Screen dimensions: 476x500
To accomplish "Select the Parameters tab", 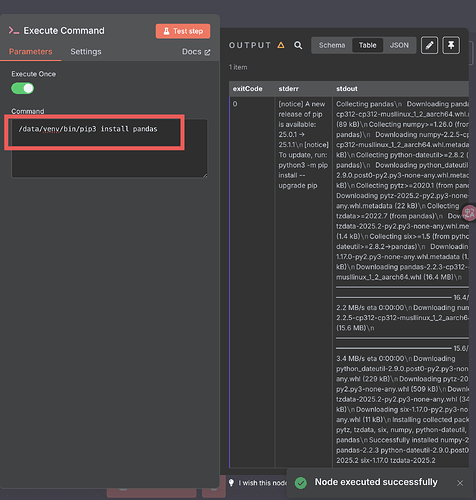I will (x=31, y=52).
